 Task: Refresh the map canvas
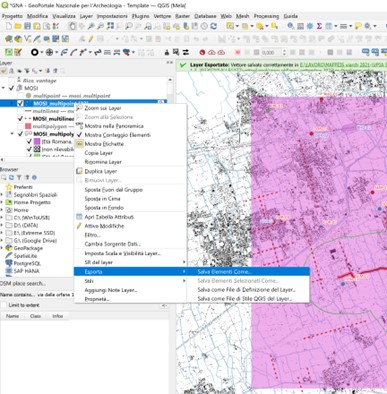click(x=213, y=26)
